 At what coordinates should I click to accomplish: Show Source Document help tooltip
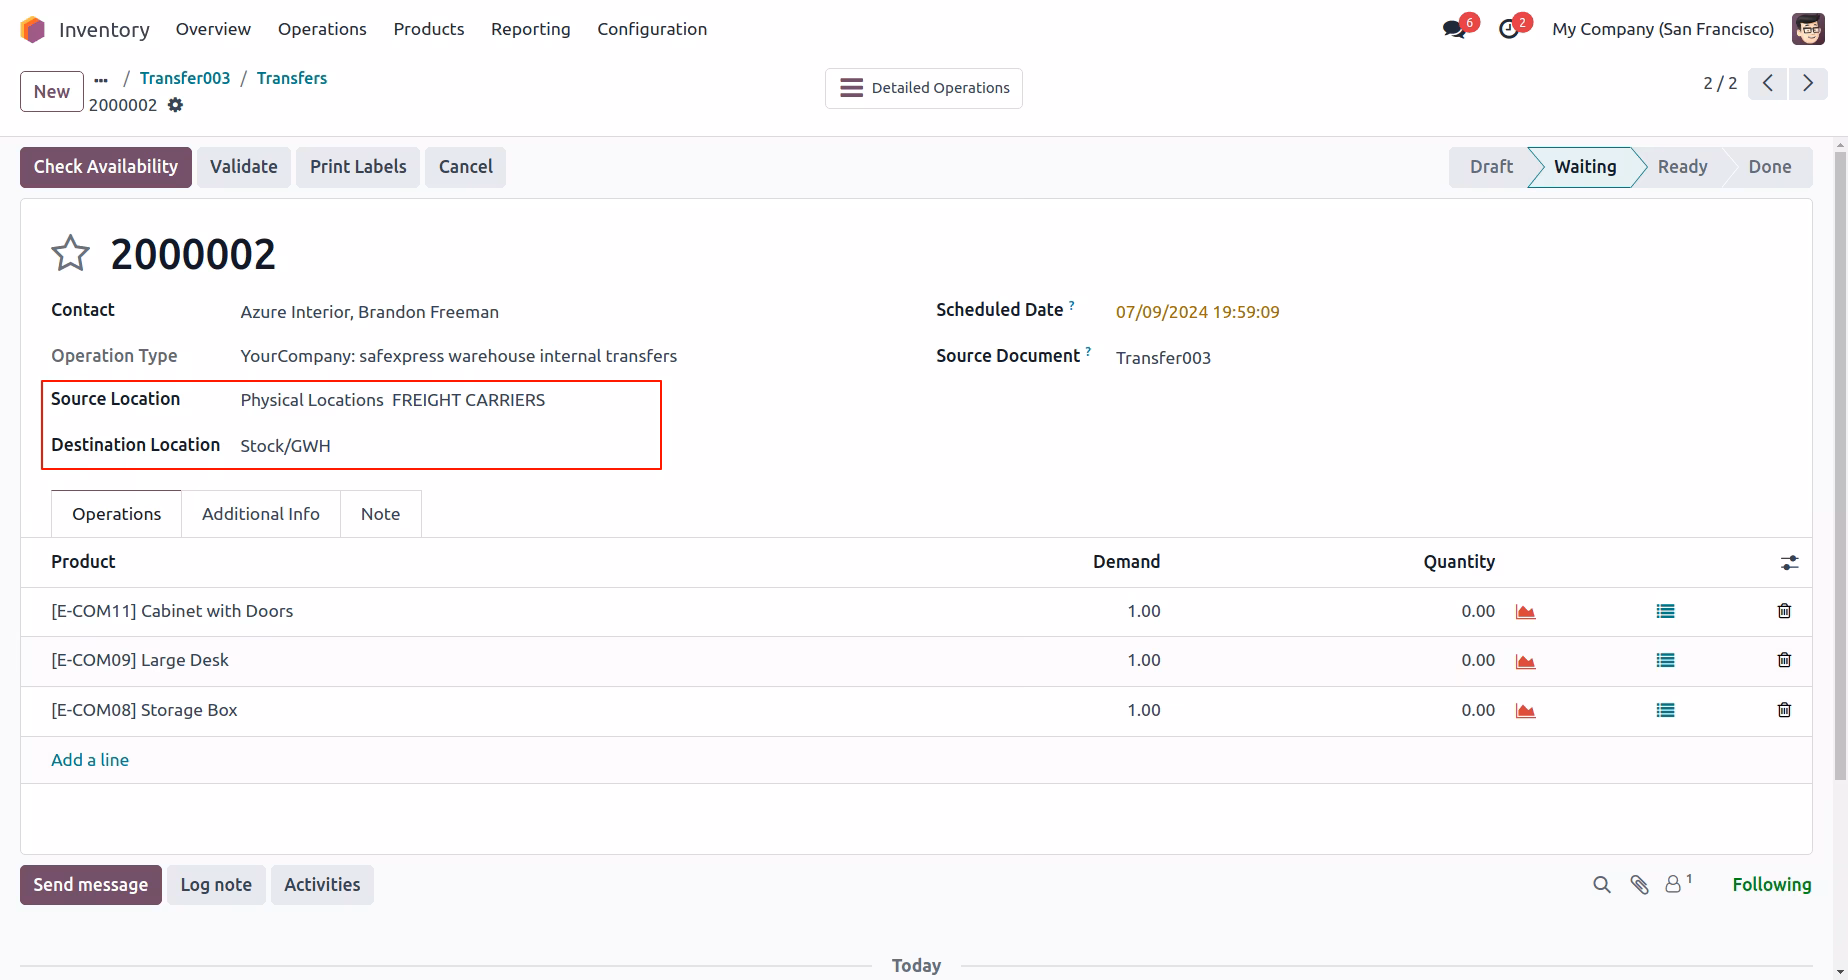click(1088, 350)
